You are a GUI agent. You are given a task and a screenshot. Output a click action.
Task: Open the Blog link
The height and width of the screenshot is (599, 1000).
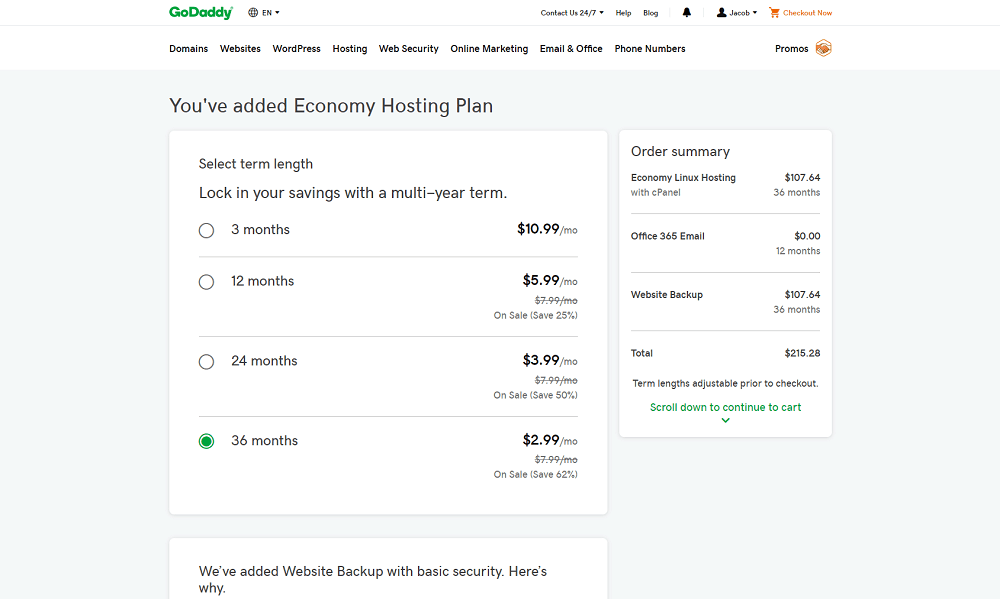651,13
